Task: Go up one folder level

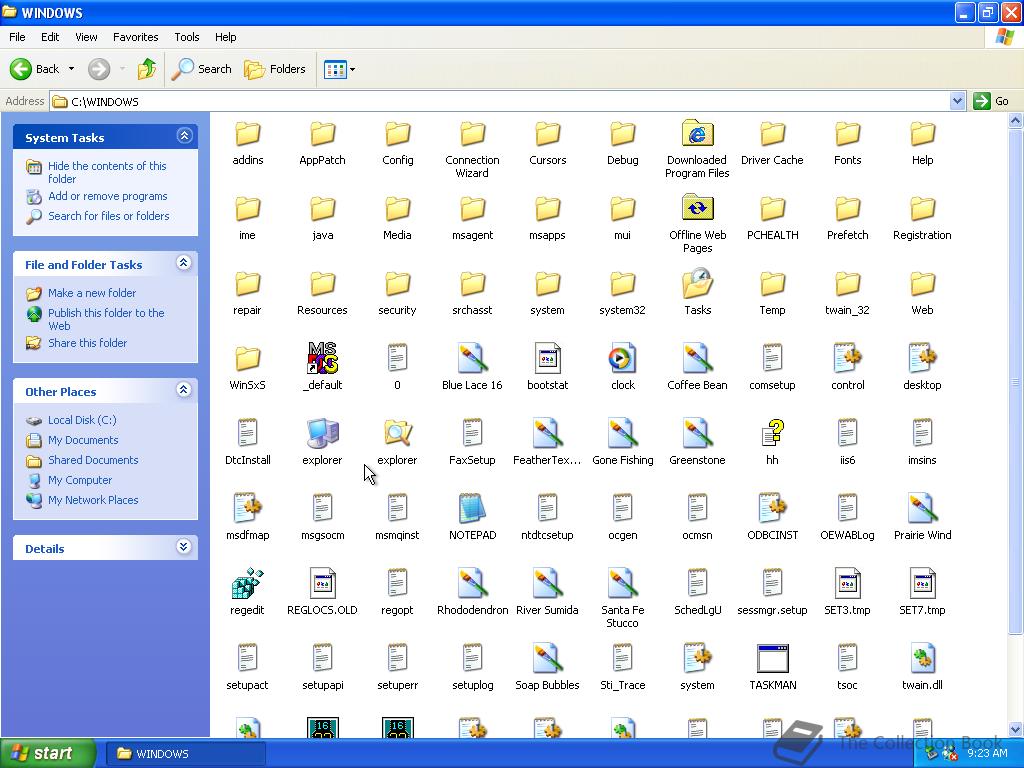Action: point(147,69)
